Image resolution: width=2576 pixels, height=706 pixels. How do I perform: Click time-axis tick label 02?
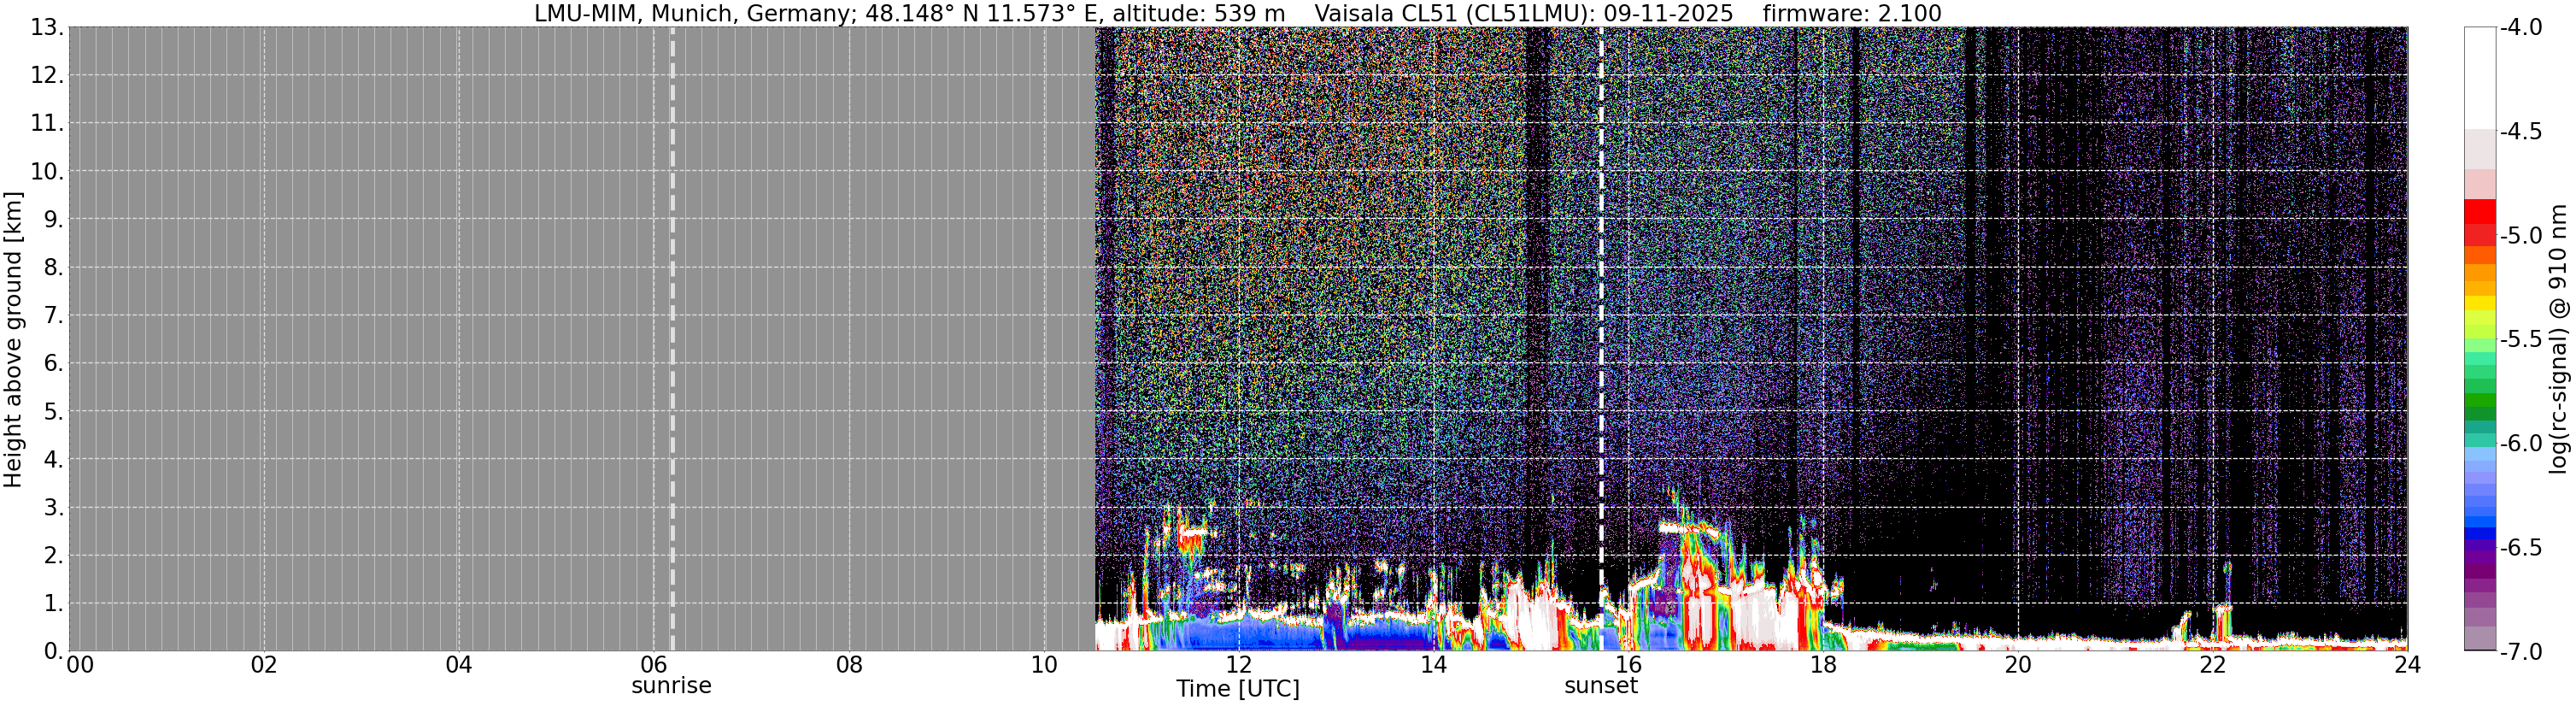264,665
